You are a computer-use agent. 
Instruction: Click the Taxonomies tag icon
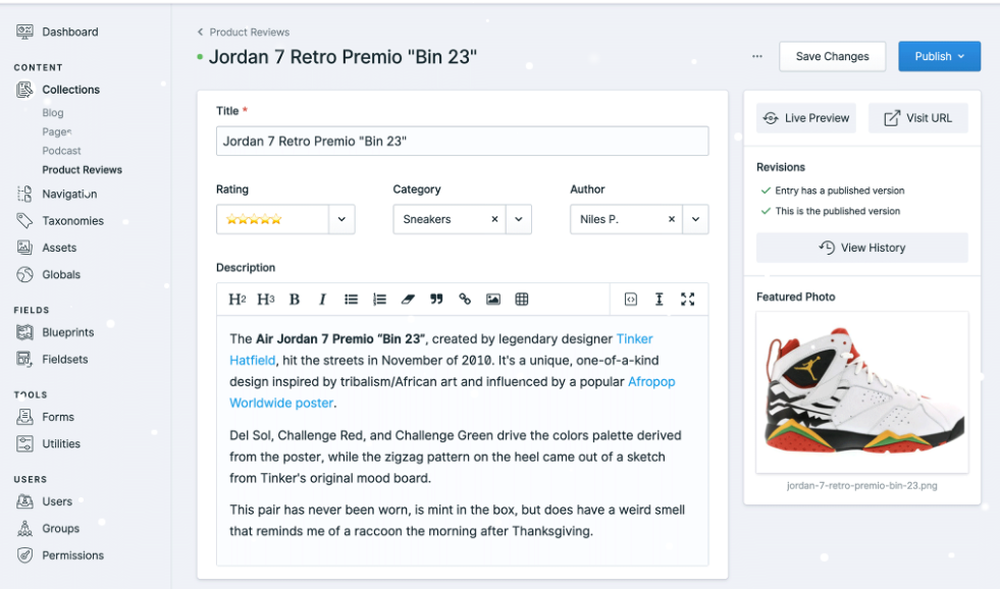tap(24, 221)
